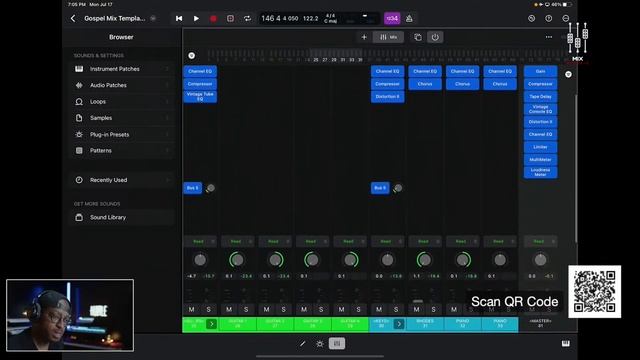
Task: Open Distortion II on the KEYS strip
Action: tap(387, 97)
